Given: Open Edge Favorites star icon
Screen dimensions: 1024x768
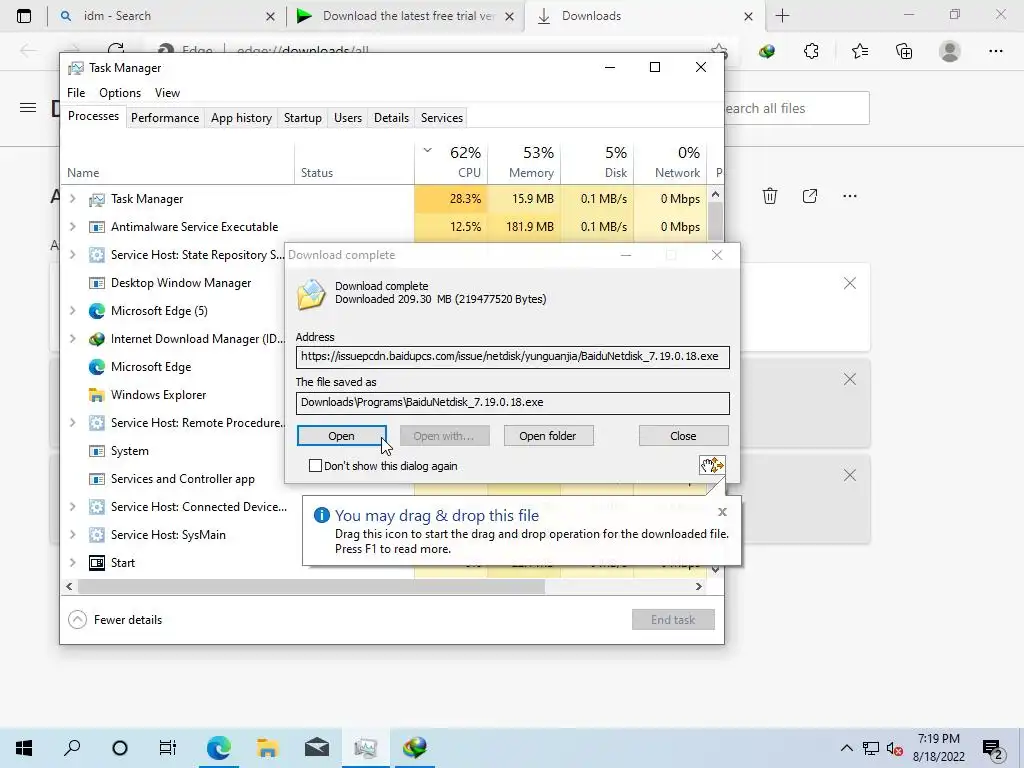Looking at the screenshot, I should click(859, 51).
